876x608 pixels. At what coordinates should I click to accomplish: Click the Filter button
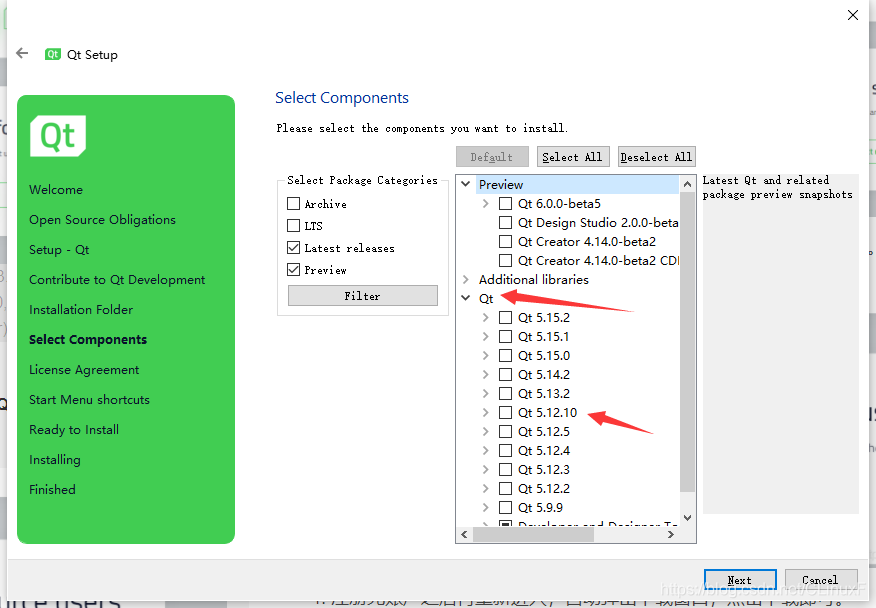(363, 296)
